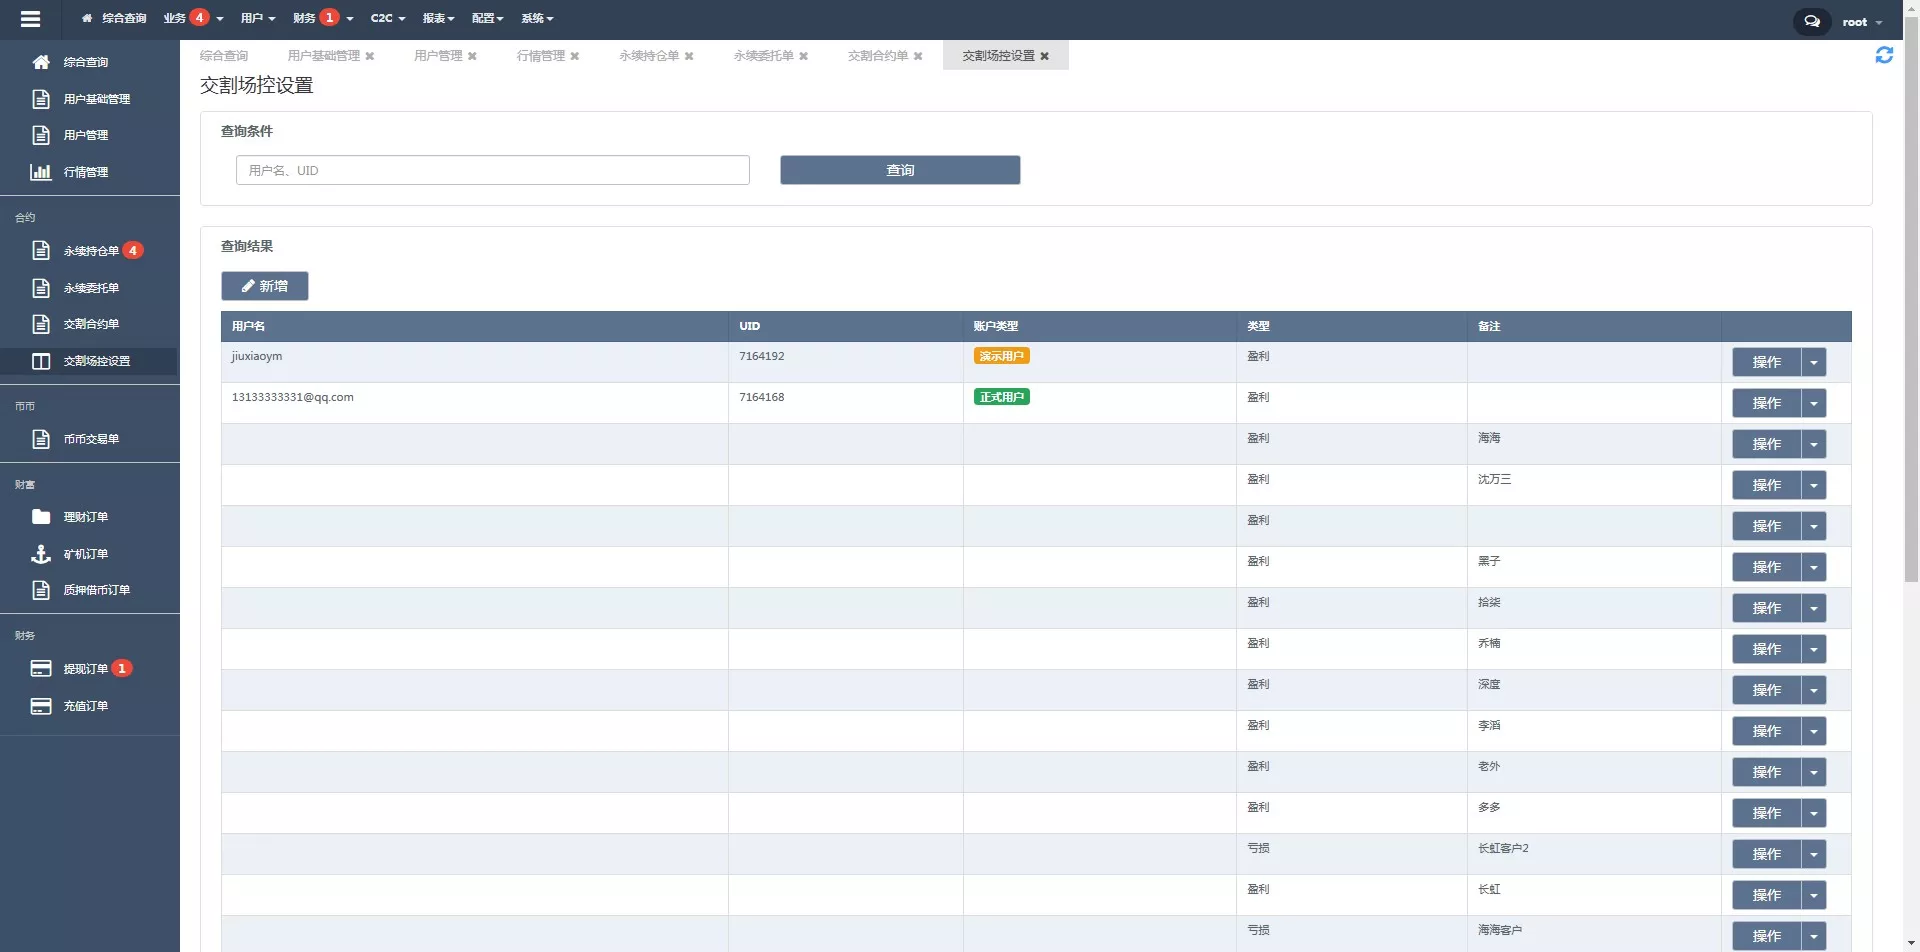Screen dimensions: 1920x952
Task: Close the 用户基础管理 tab
Action: coord(370,56)
